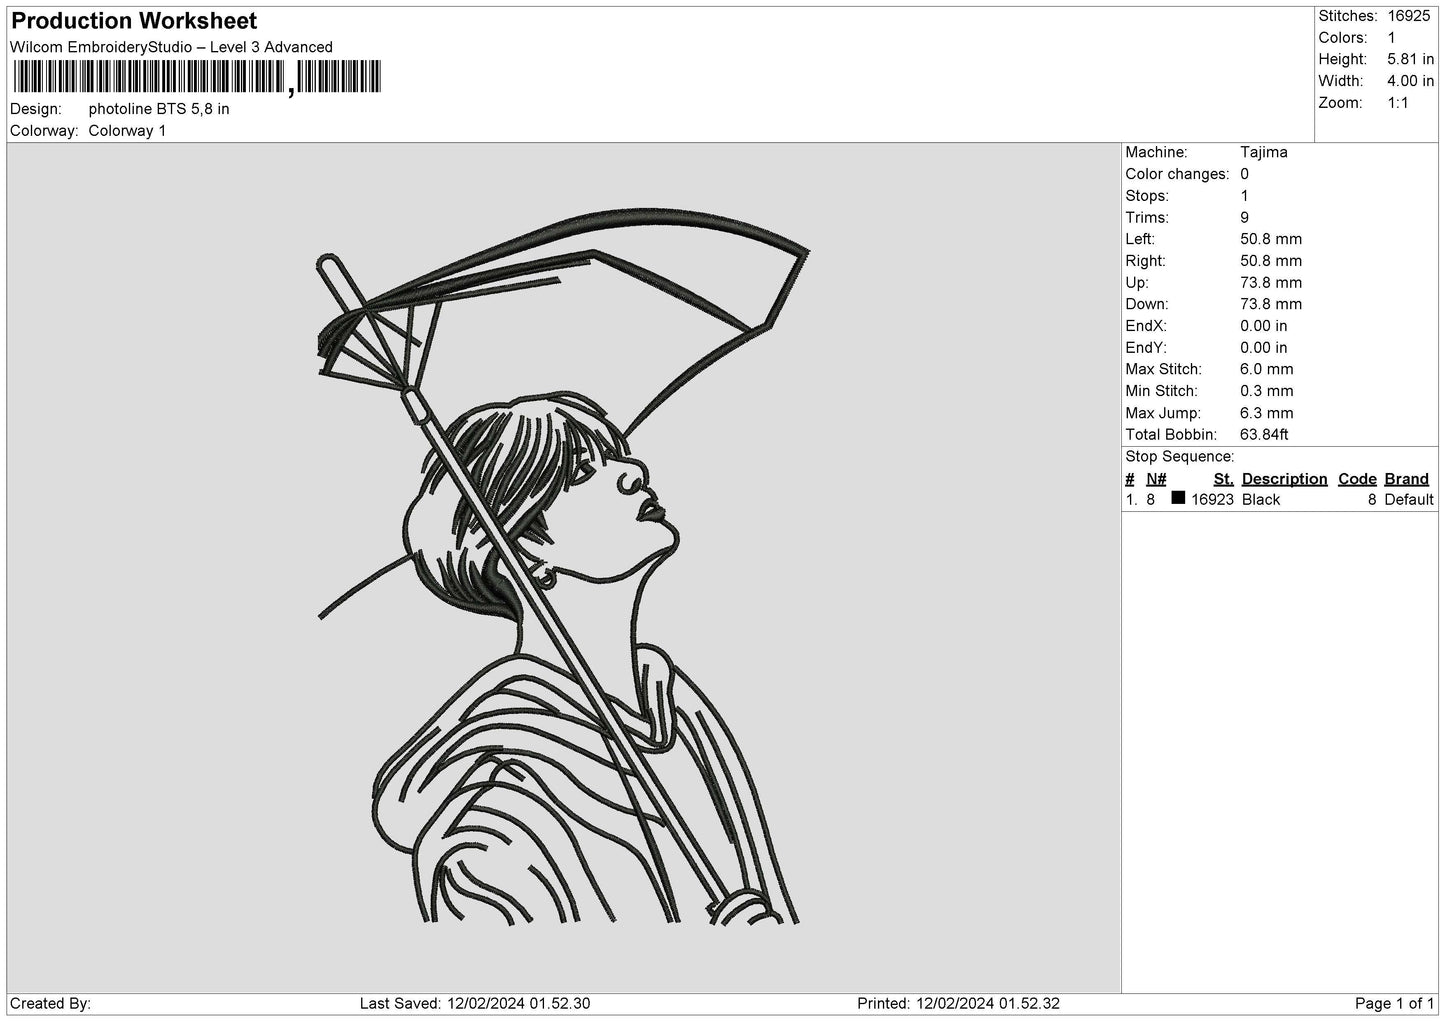Click the Brand column header
This screenshot has height=1021, width=1445.
(x=1407, y=479)
